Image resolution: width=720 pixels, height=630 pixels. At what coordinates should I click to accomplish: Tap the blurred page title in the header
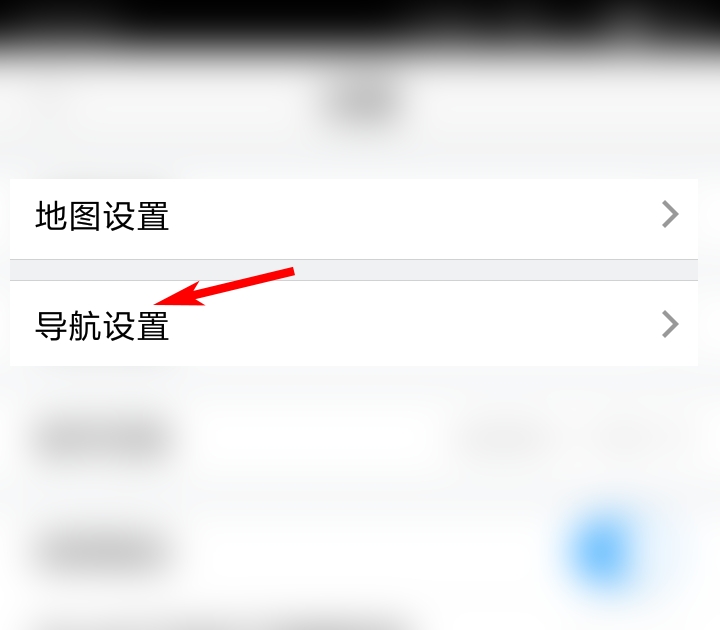click(x=364, y=104)
